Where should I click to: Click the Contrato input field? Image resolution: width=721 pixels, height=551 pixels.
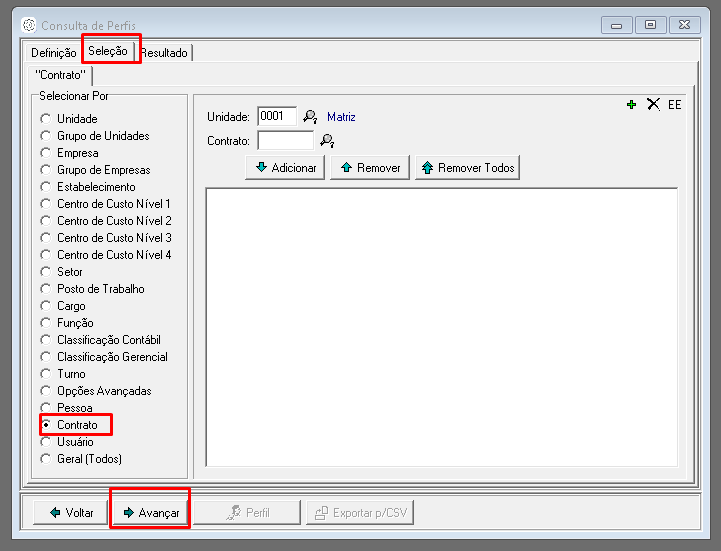pos(285,141)
